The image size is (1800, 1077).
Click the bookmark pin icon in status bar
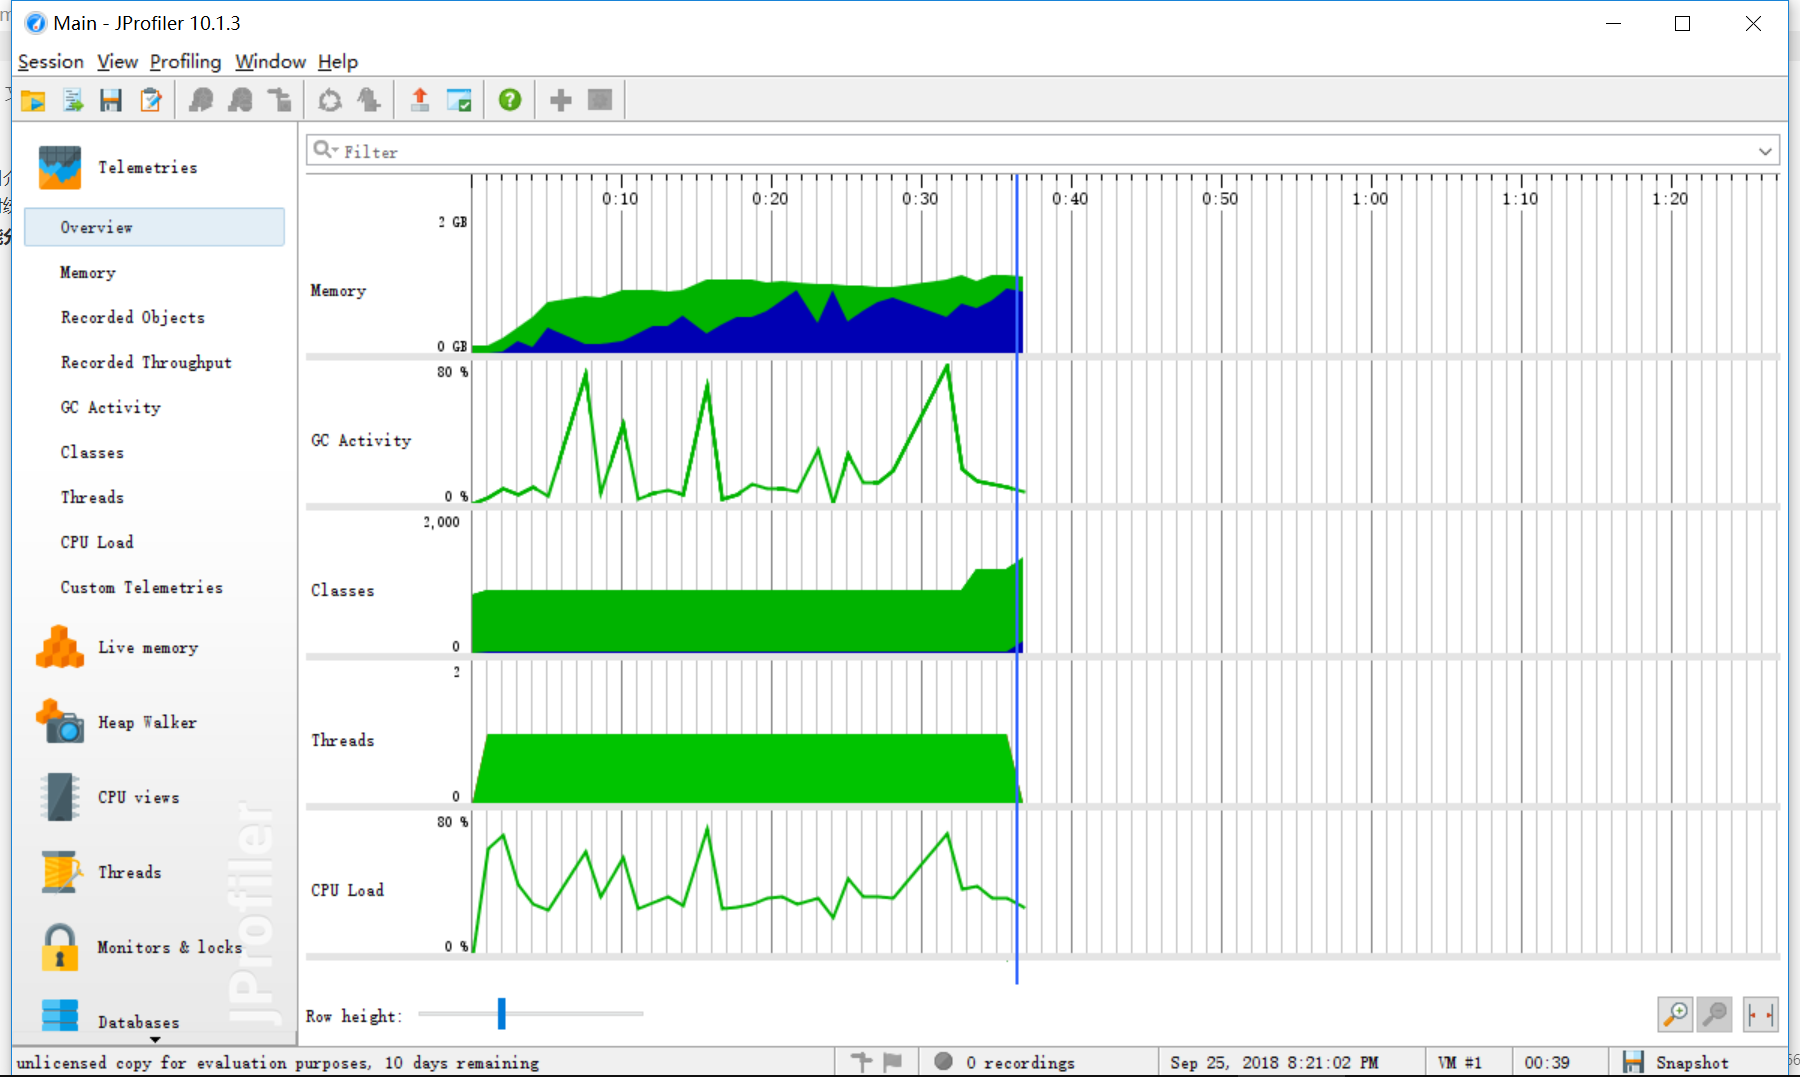tap(861, 1062)
